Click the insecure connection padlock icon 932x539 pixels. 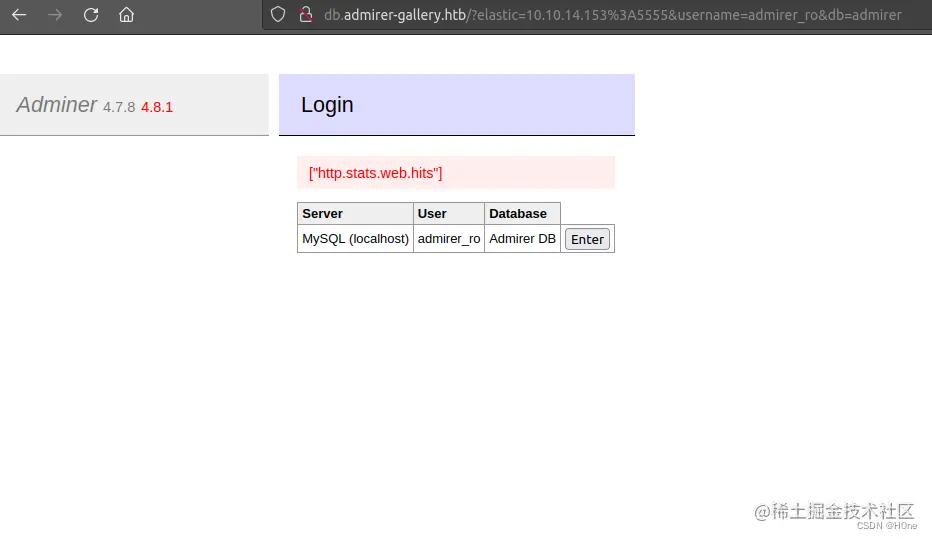pyautogui.click(x=306, y=15)
